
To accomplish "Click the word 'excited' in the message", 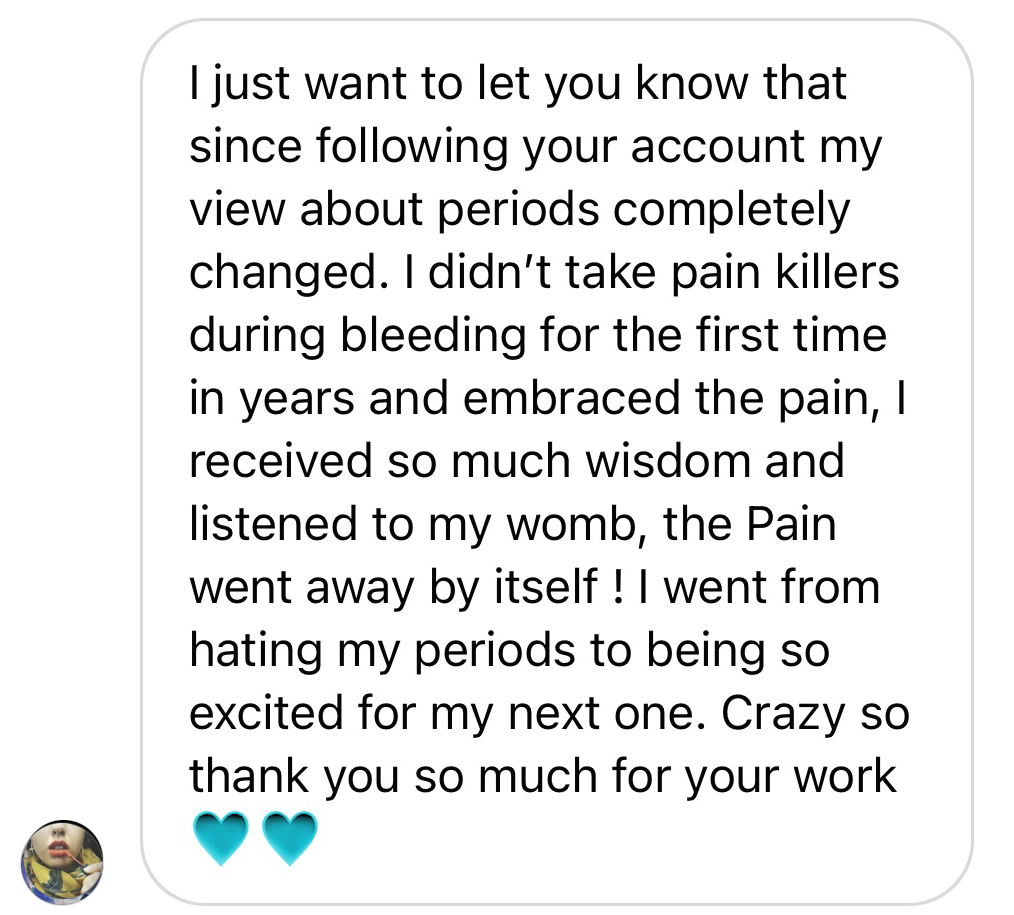I will pyautogui.click(x=266, y=713).
